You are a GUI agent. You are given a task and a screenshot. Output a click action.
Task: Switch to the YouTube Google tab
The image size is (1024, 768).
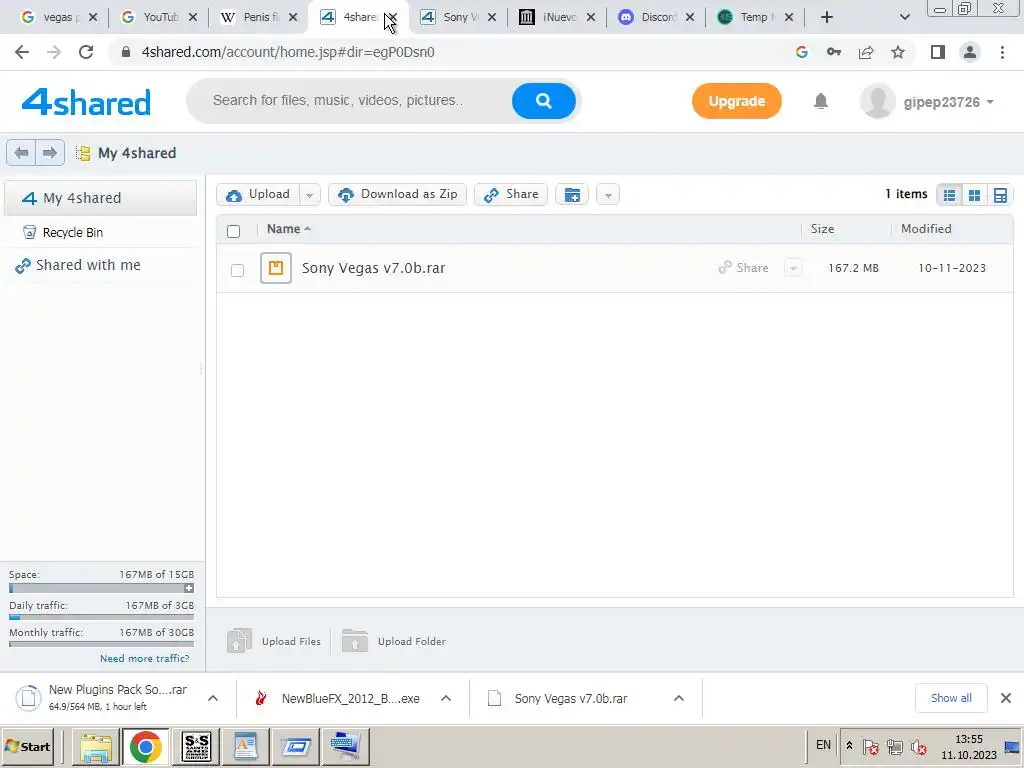click(x=158, y=17)
